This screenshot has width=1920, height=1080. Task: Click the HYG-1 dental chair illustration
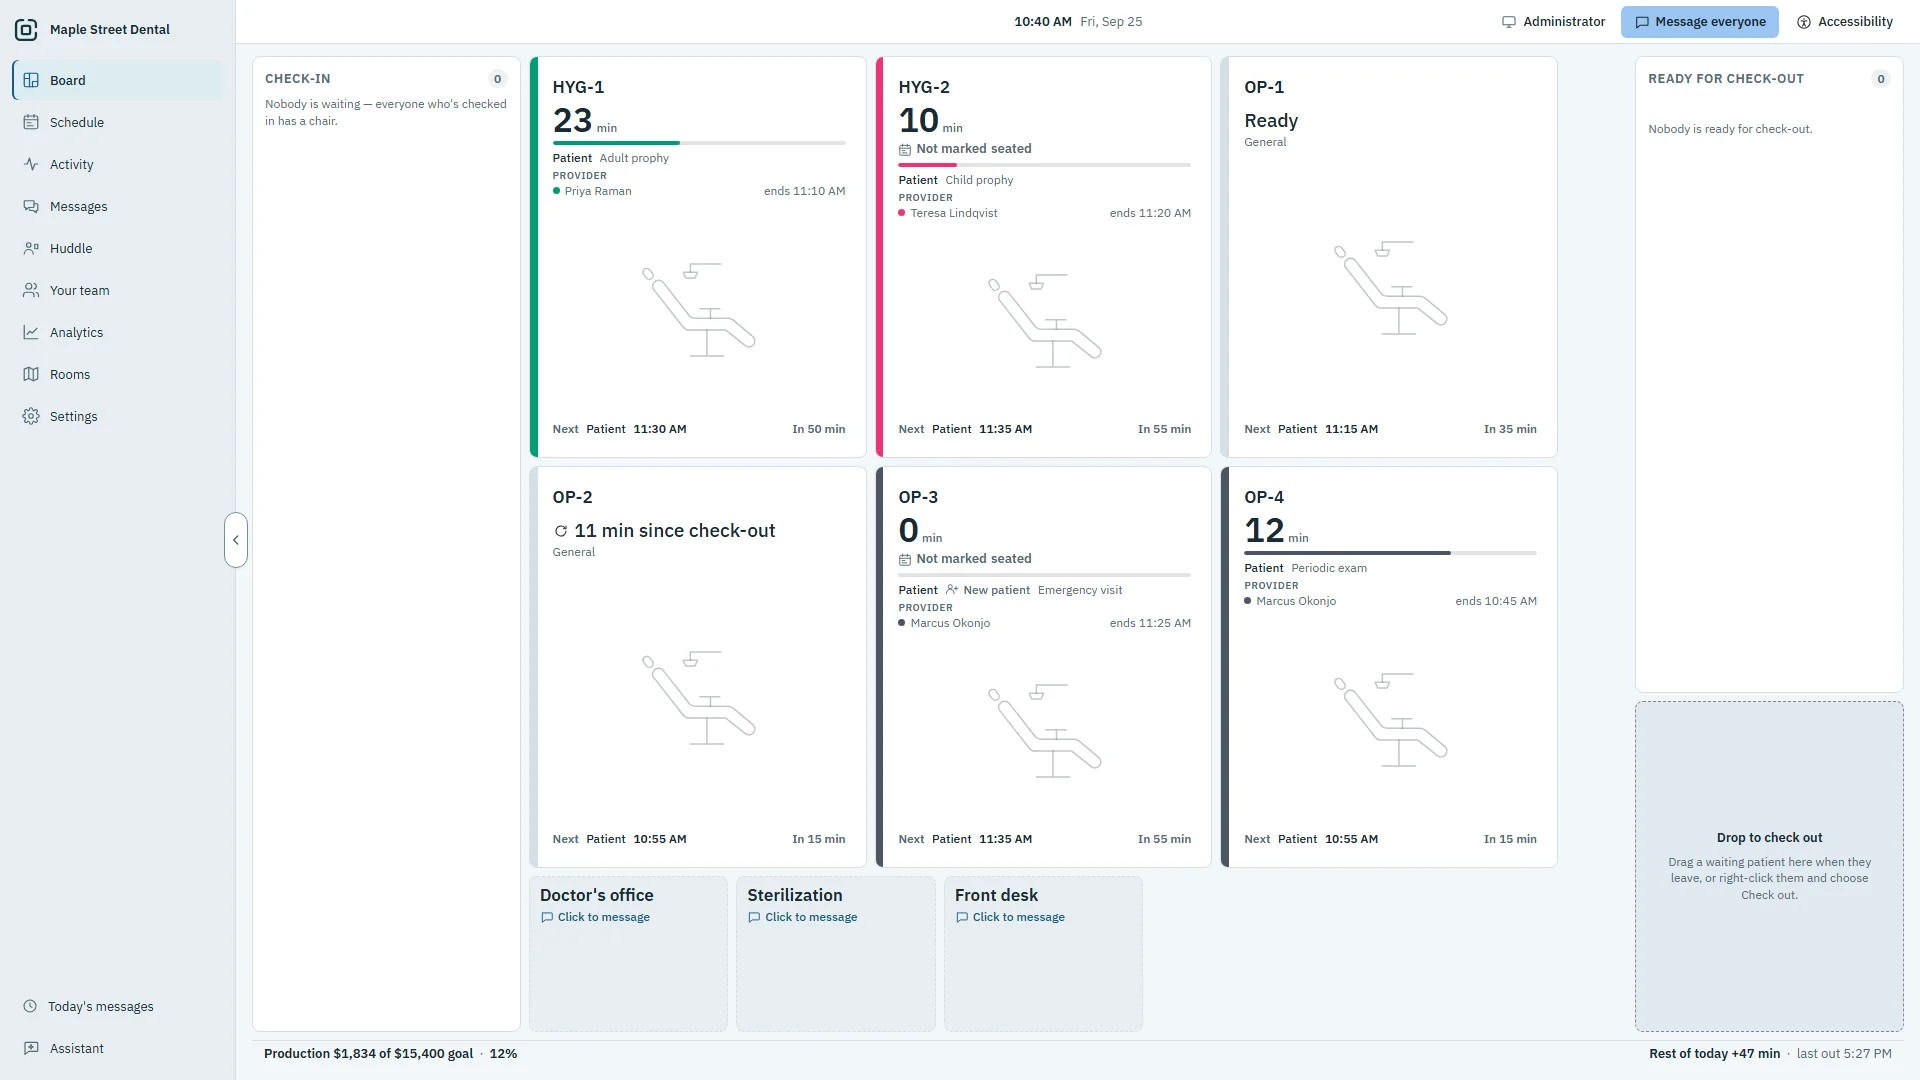coord(699,310)
